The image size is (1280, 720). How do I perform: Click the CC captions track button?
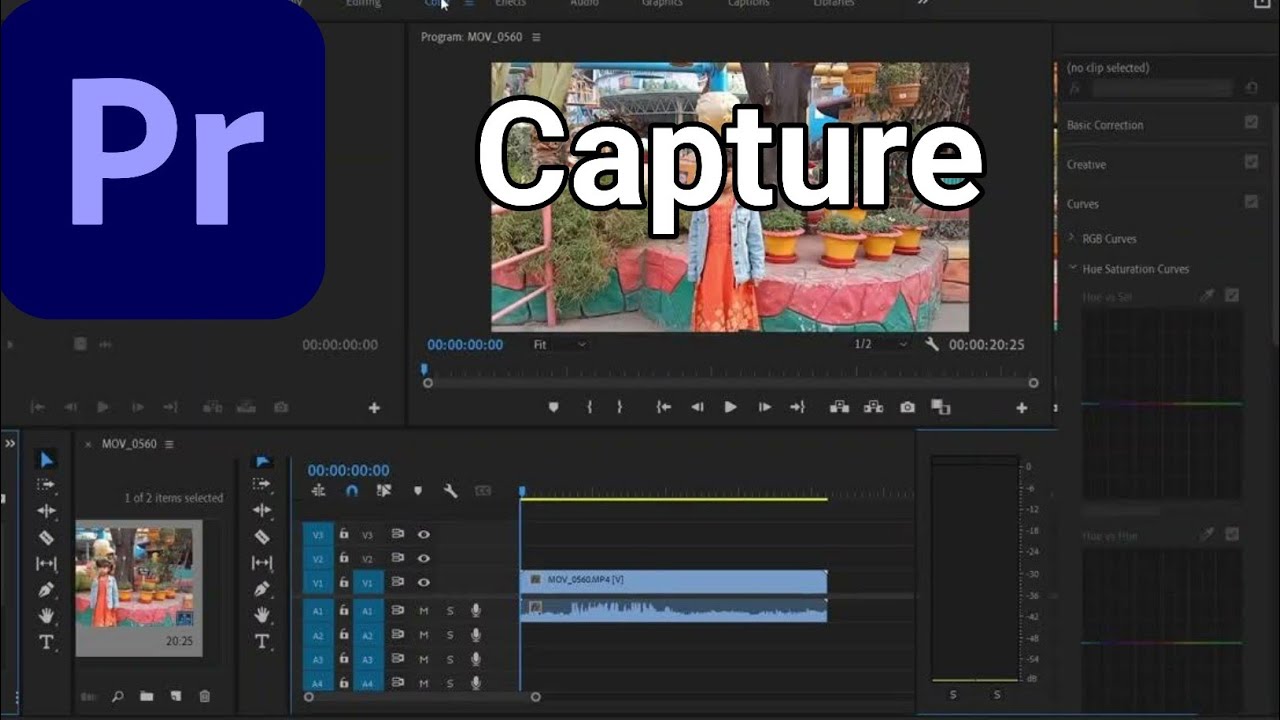(483, 491)
